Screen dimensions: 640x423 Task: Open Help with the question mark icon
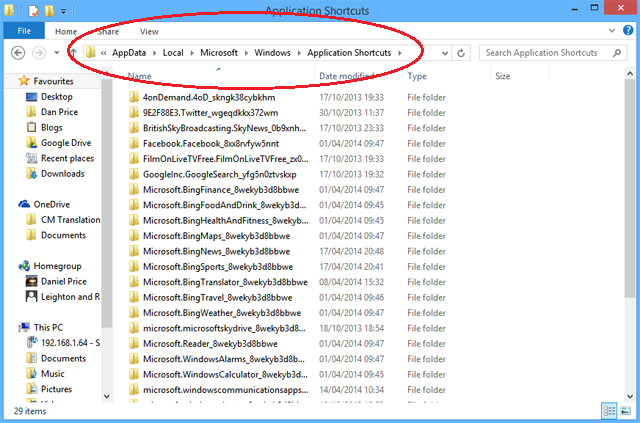[x=628, y=30]
